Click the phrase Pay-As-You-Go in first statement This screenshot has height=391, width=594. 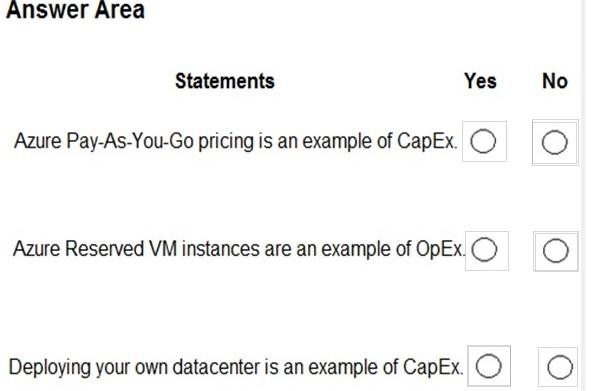click(x=130, y=141)
